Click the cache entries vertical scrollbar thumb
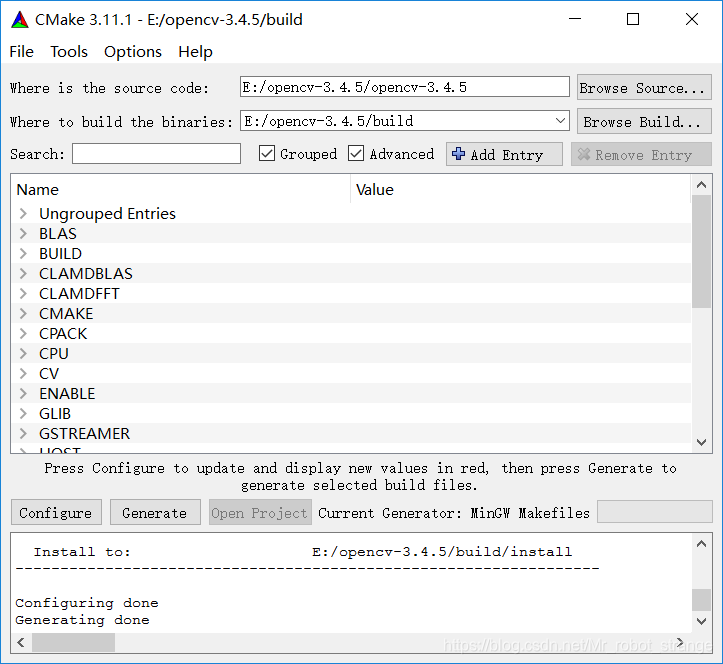 [701, 251]
